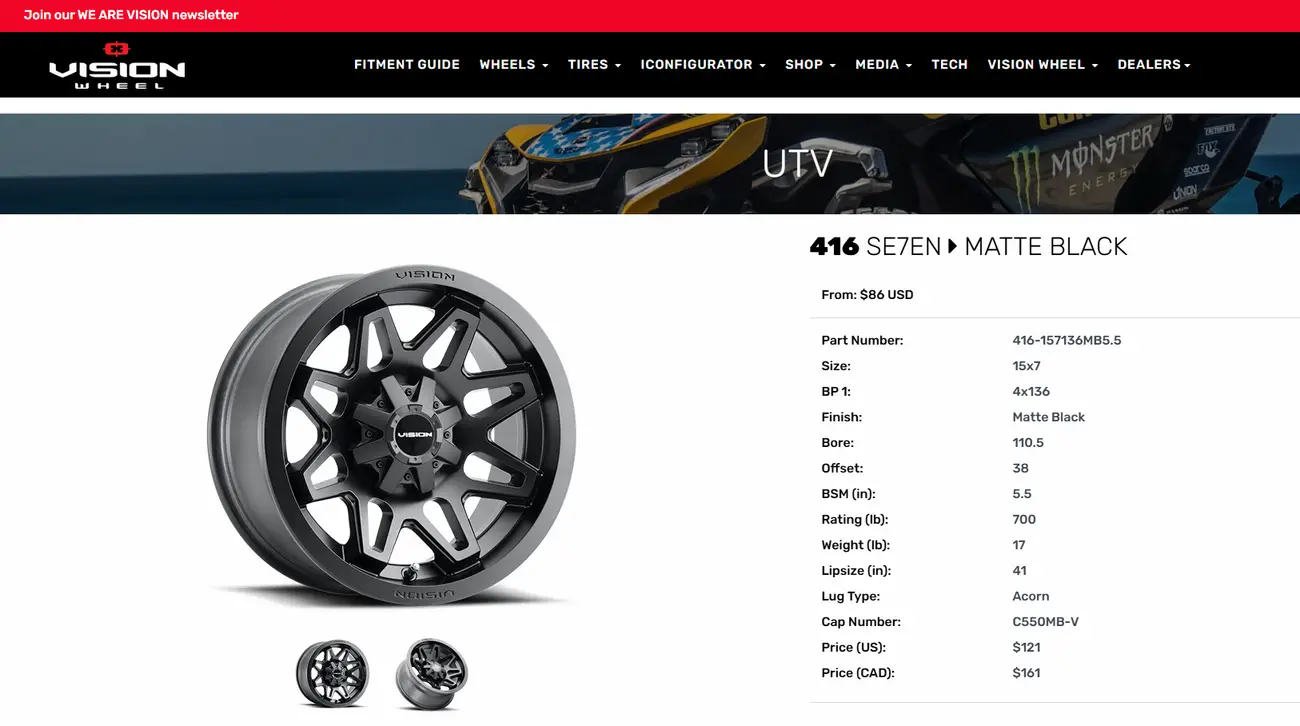Expand the Shop menu
Viewport: 1300px width, 726px height.
[x=810, y=64]
